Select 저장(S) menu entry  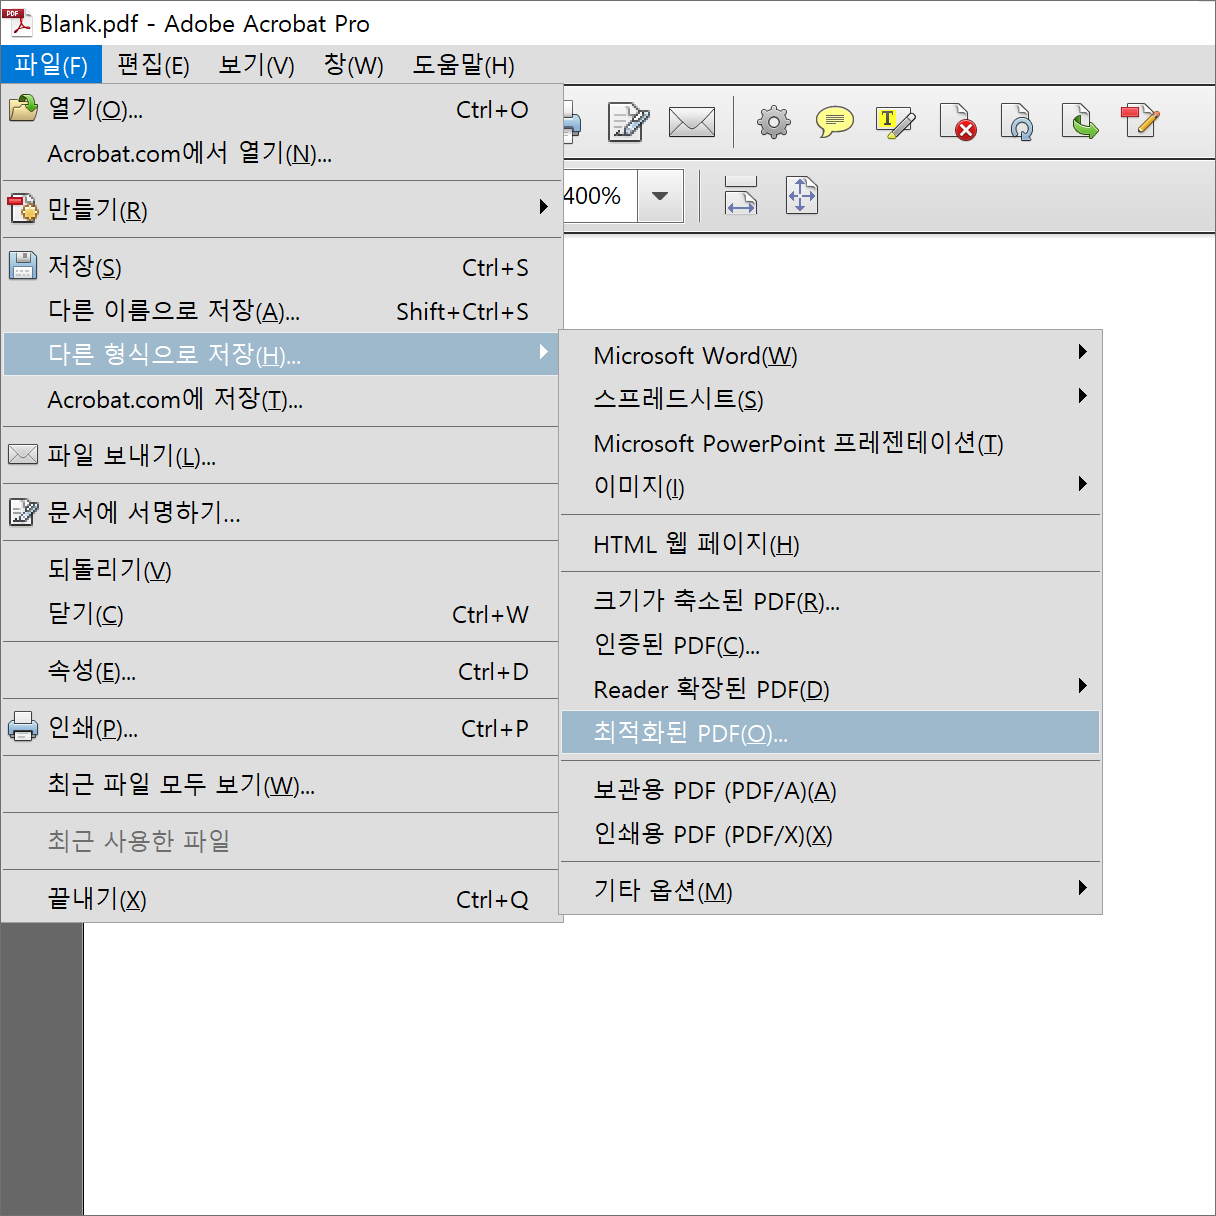pos(281,267)
